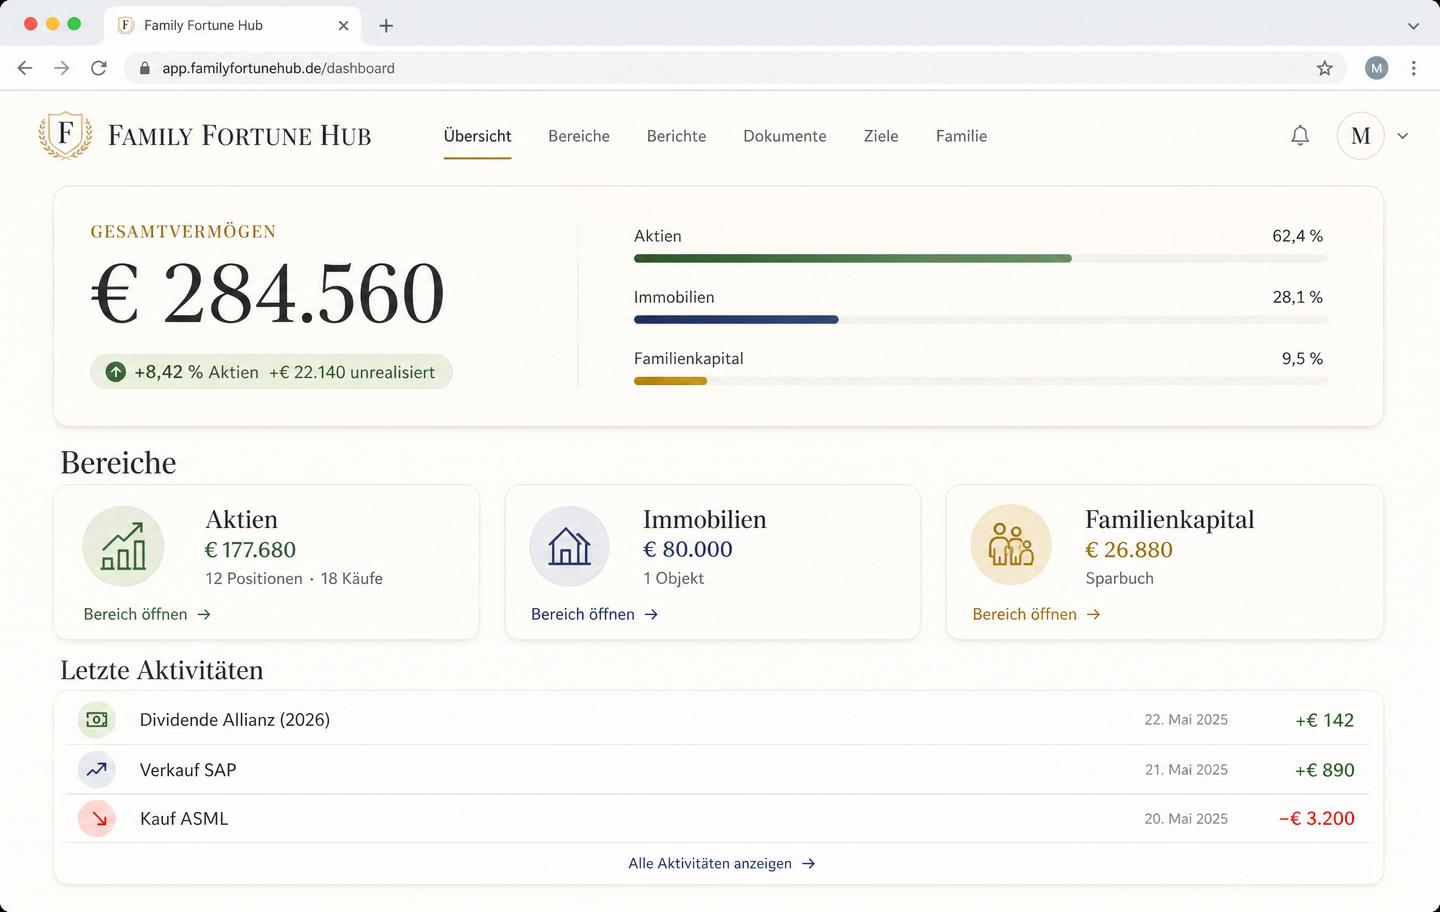The image size is (1440, 912).
Task: Open a new tab with the plus icon
Action: [x=386, y=26]
